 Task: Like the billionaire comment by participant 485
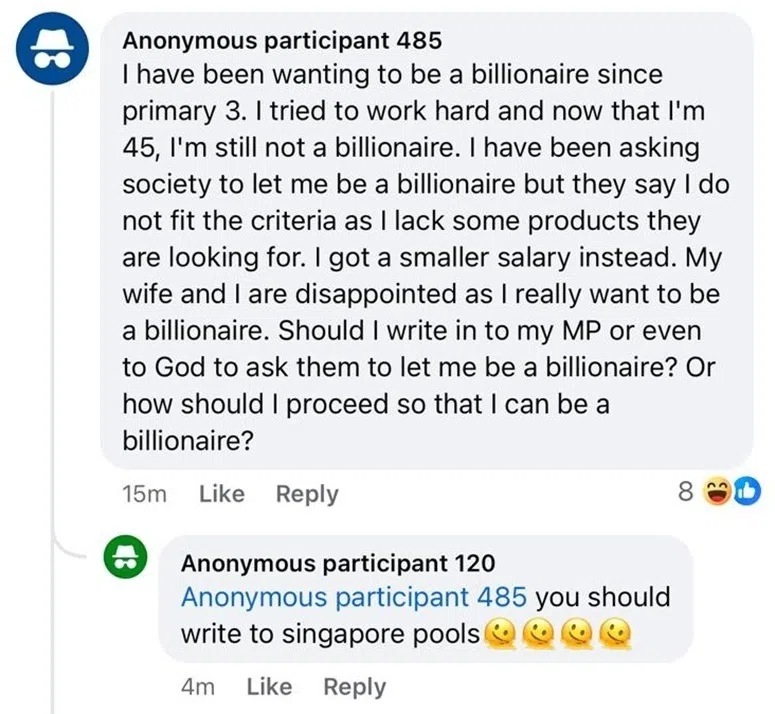[x=222, y=494]
